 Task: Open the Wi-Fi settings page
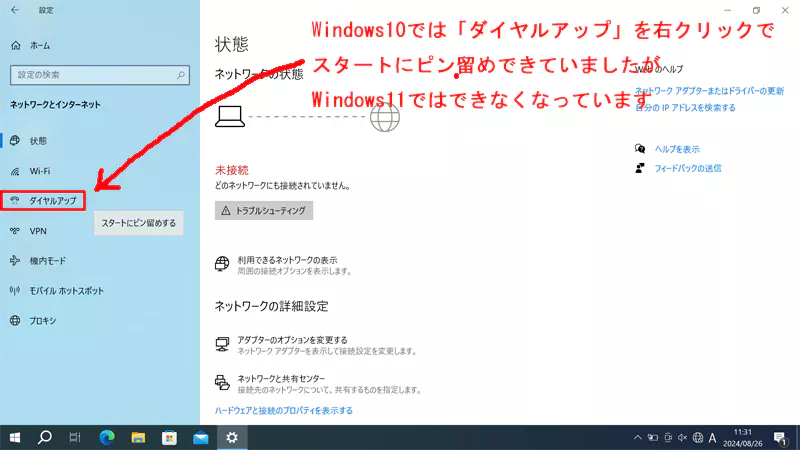tap(39, 171)
